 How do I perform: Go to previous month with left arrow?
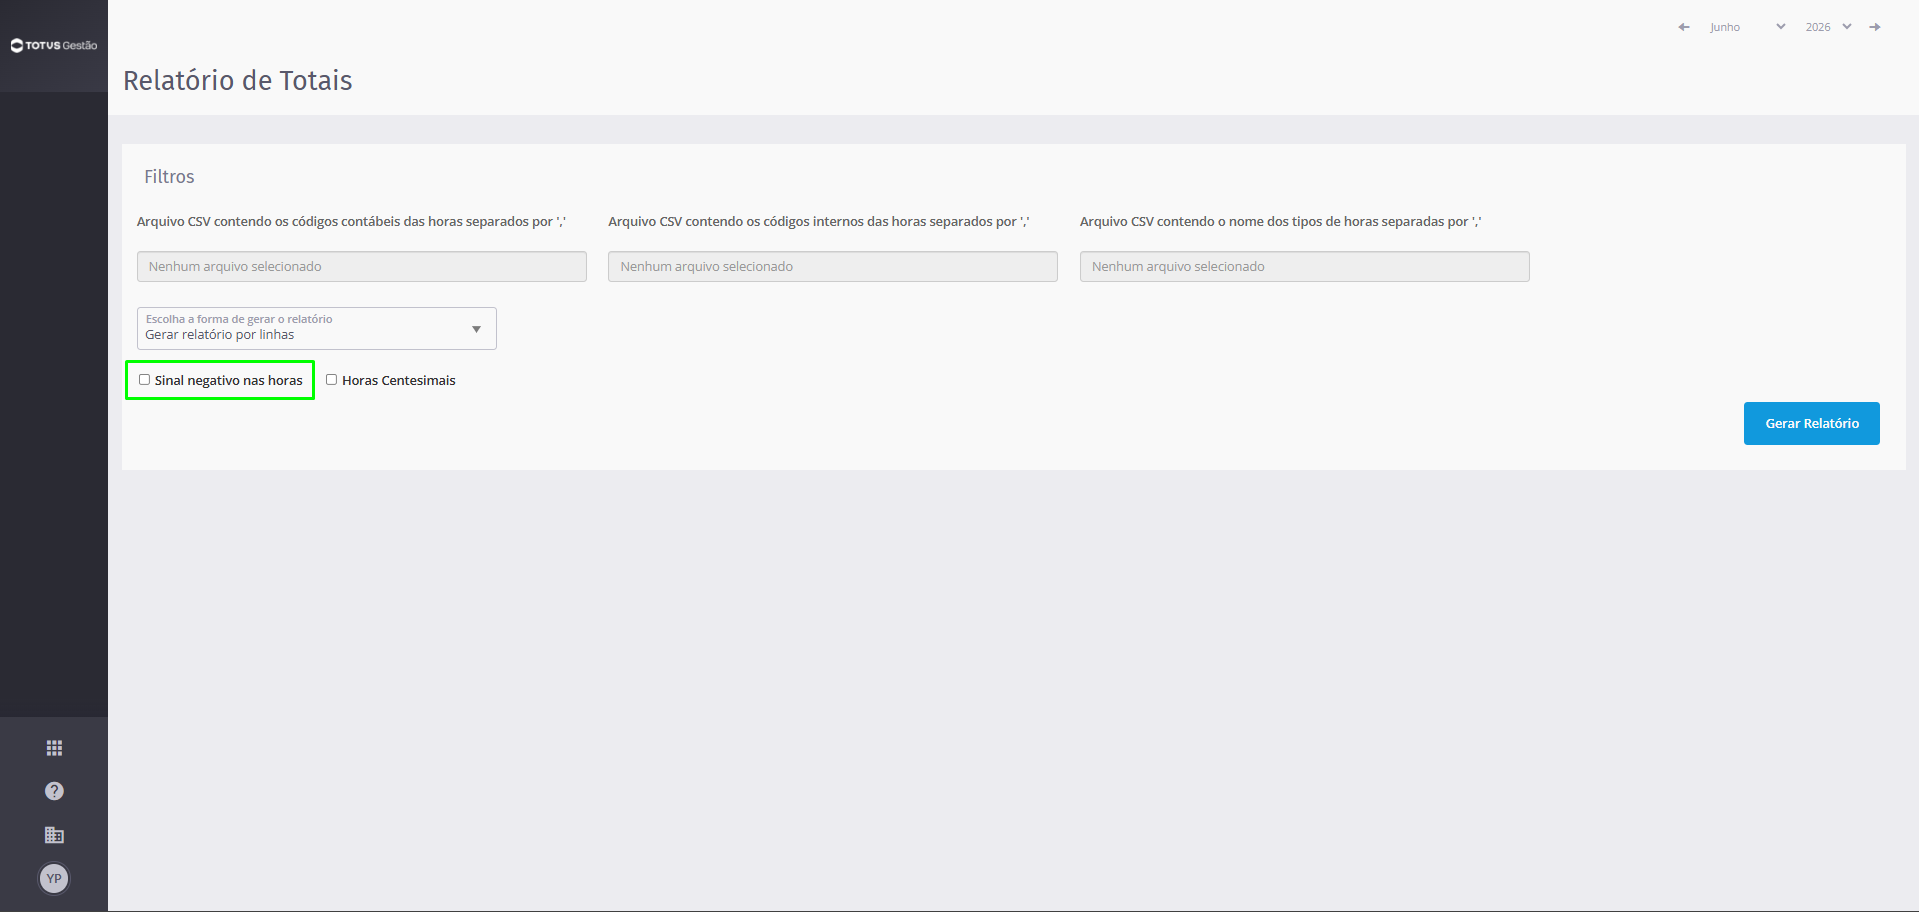(x=1684, y=27)
